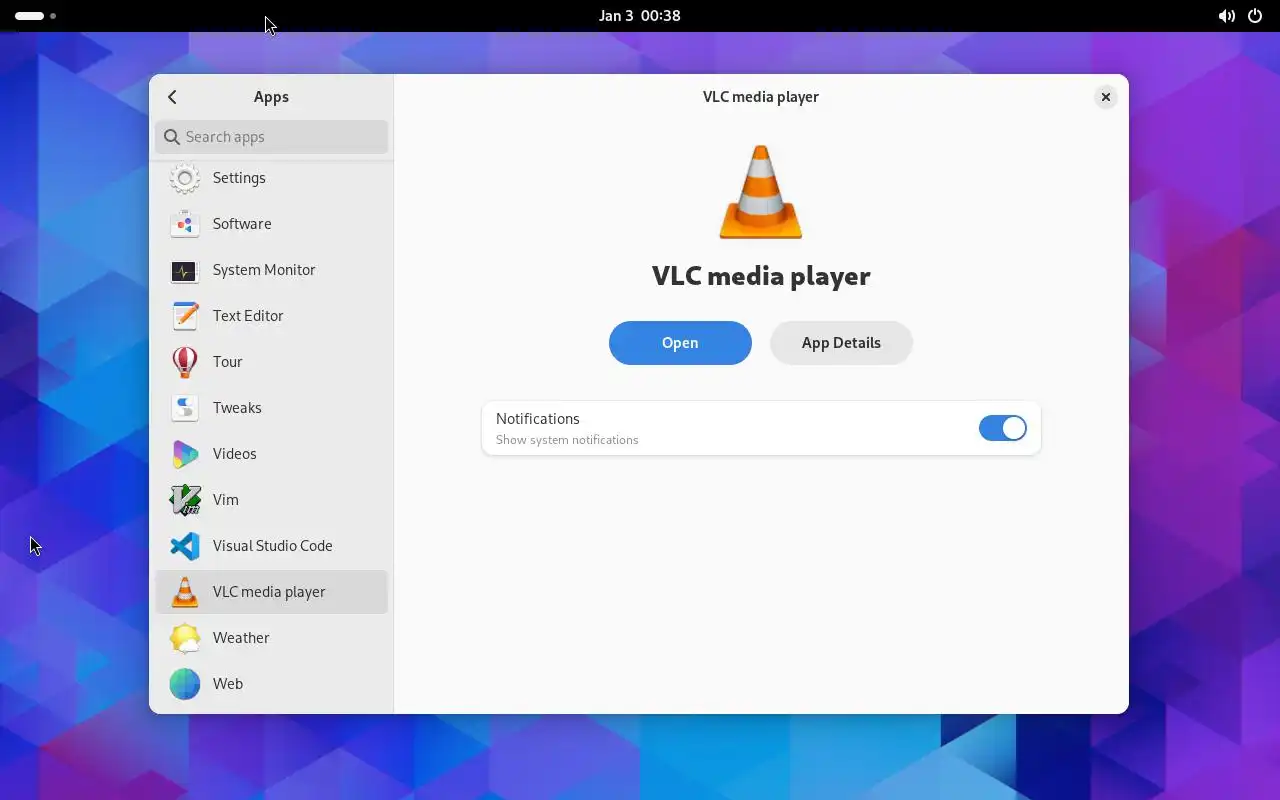Open VLC media player with Open button

(x=680, y=343)
